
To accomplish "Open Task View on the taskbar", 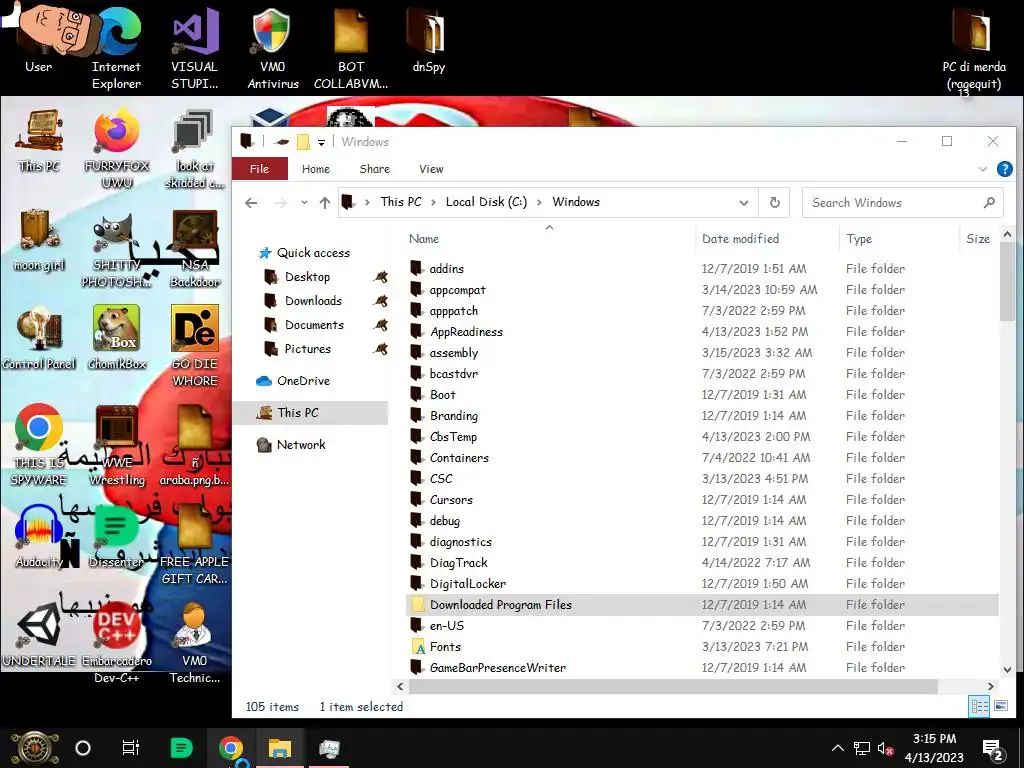I will coord(131,748).
